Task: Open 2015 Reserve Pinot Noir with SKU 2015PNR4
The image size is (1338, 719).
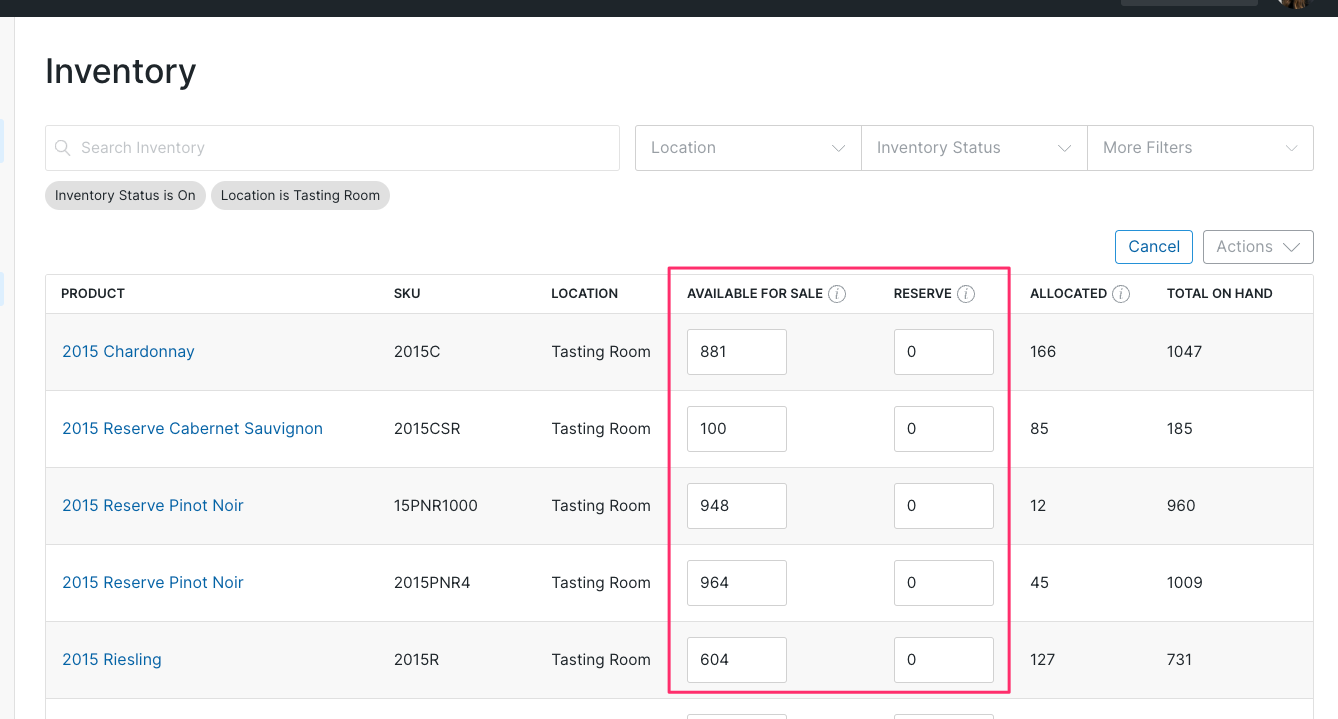Action: click(152, 582)
